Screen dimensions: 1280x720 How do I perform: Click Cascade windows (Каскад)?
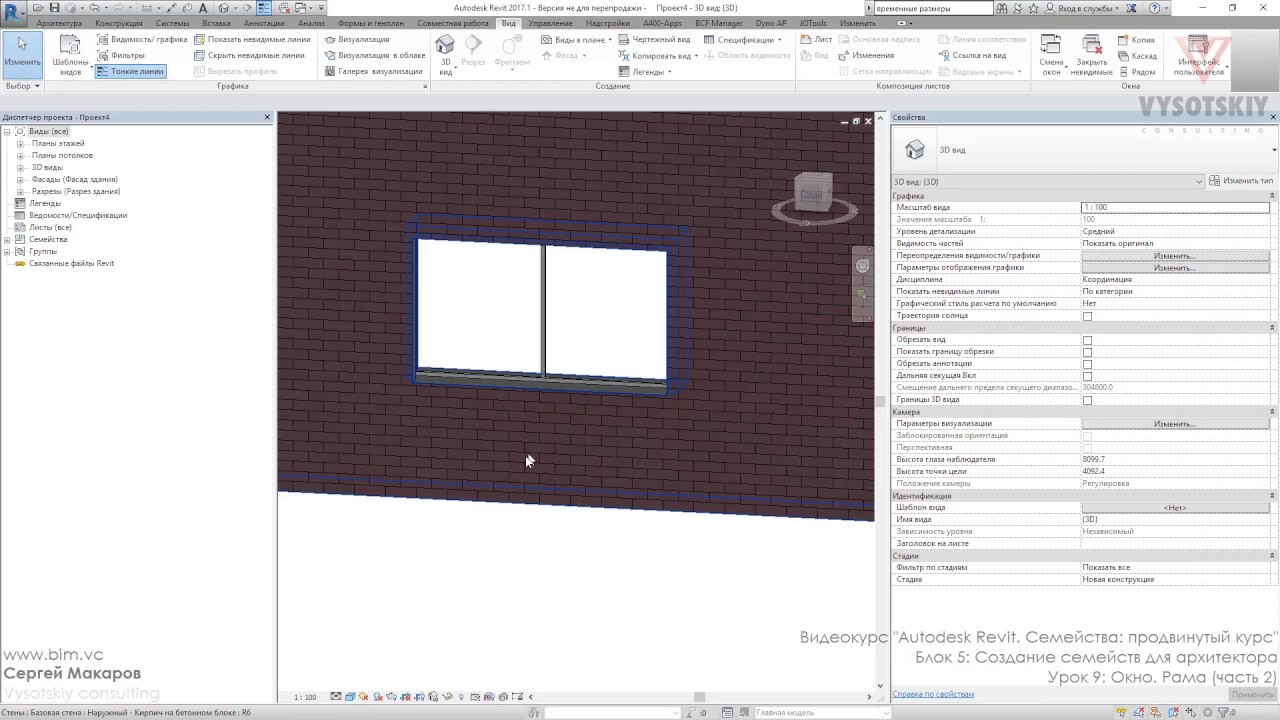(1136, 56)
